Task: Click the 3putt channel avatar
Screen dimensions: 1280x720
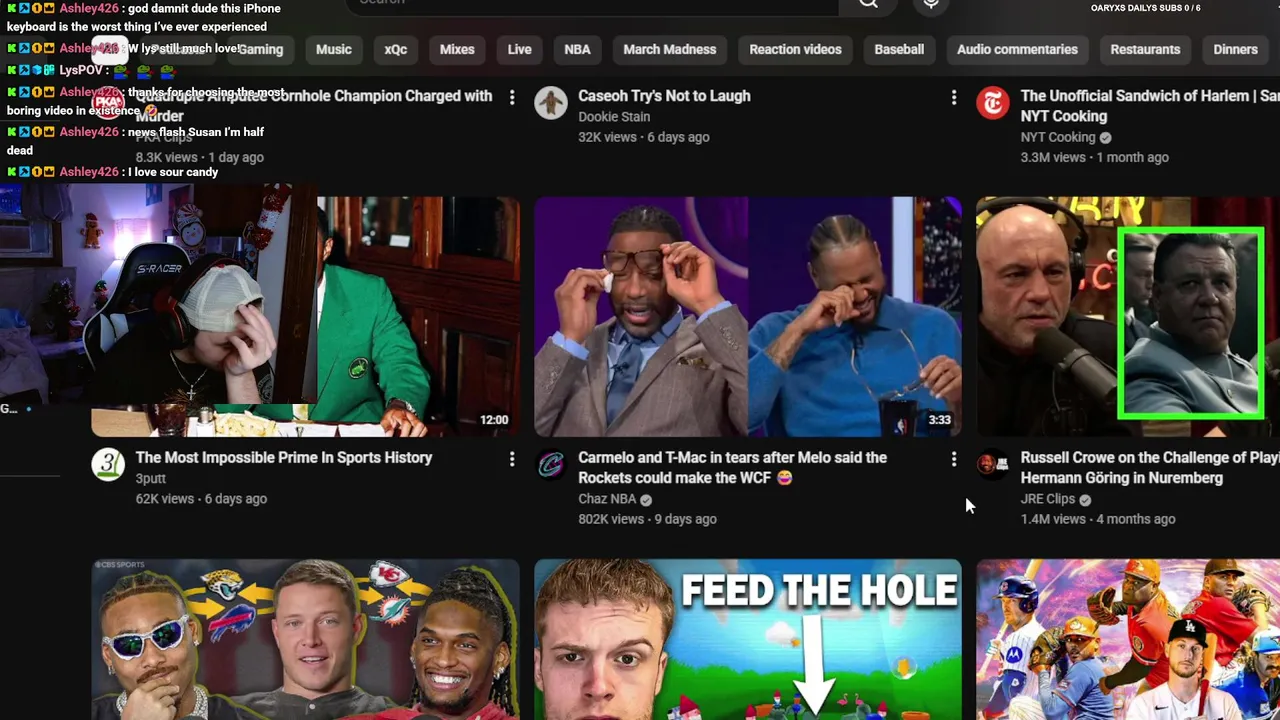Action: pos(108,465)
